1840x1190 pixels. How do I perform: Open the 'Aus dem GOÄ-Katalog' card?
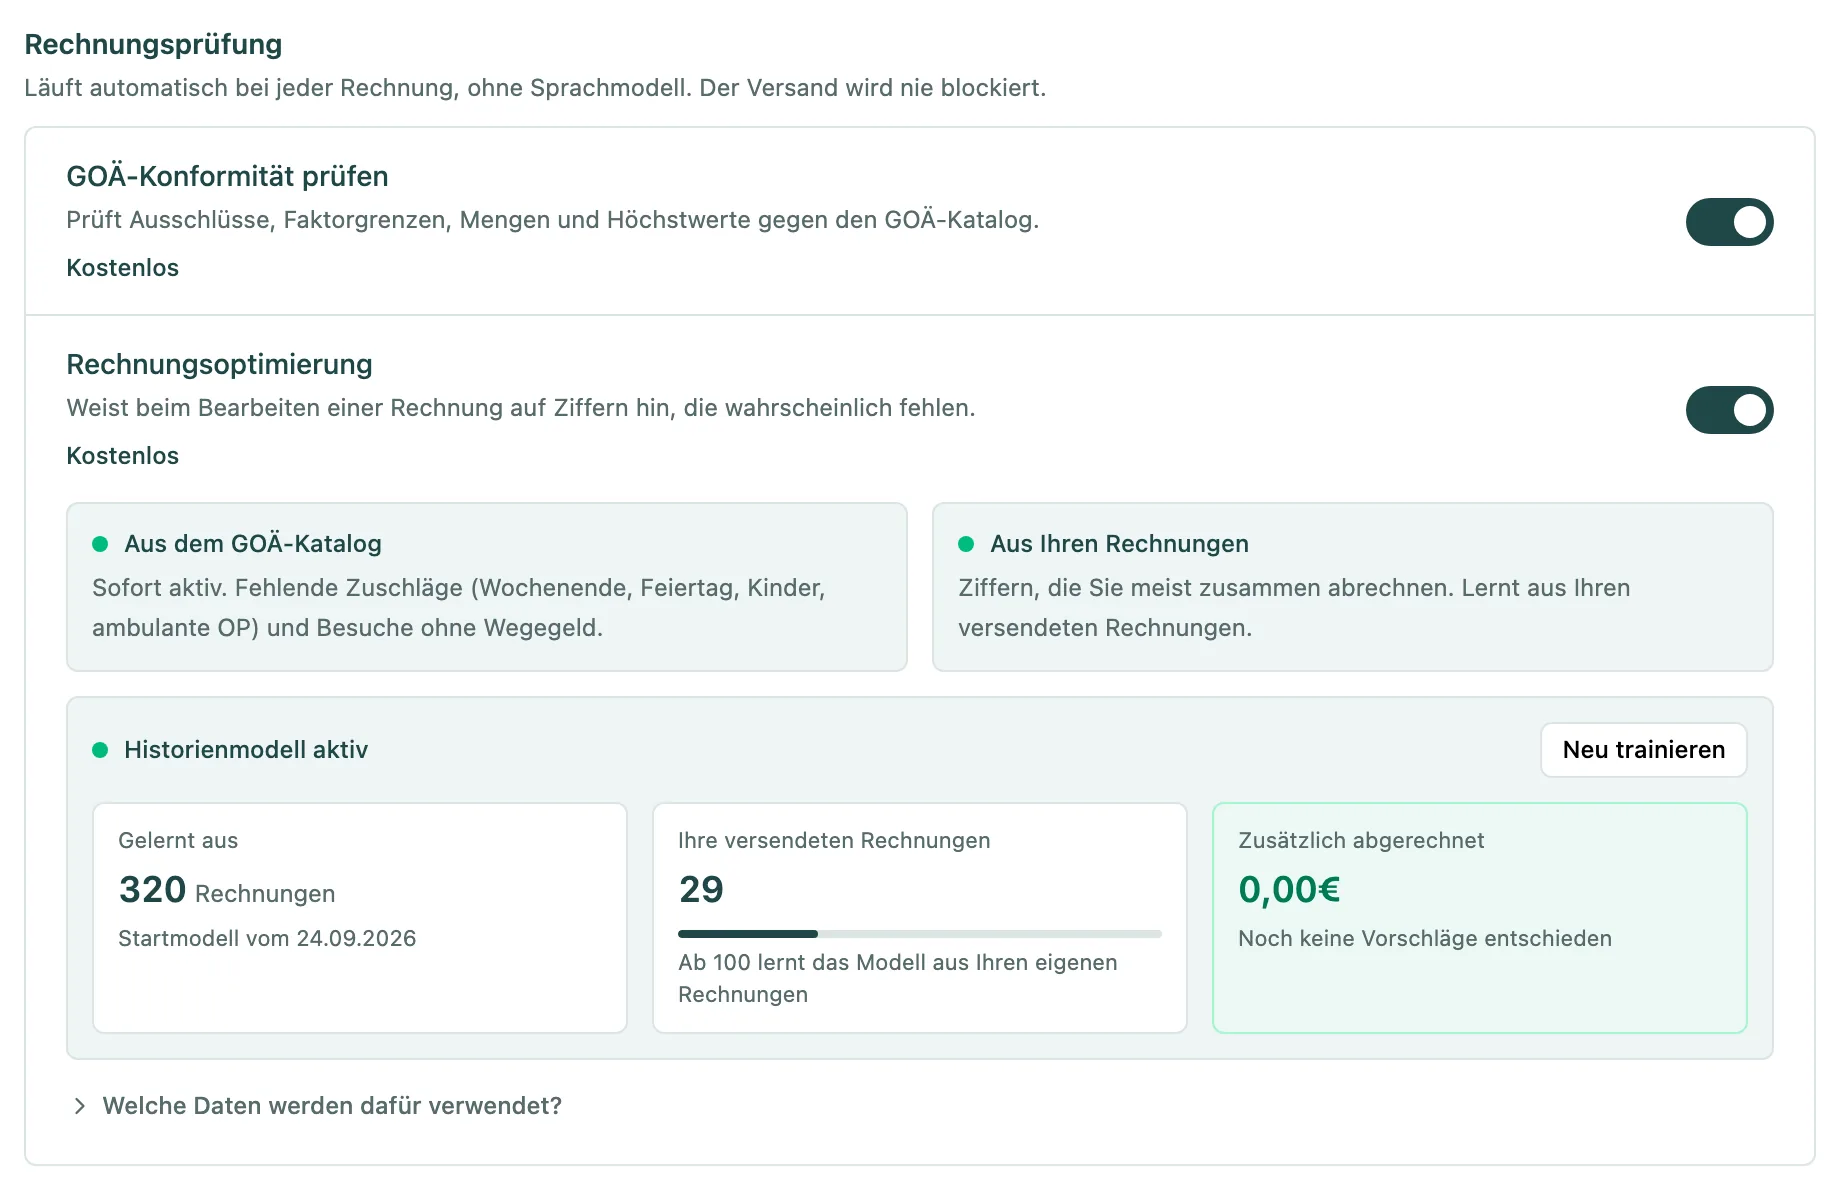pyautogui.click(x=487, y=587)
